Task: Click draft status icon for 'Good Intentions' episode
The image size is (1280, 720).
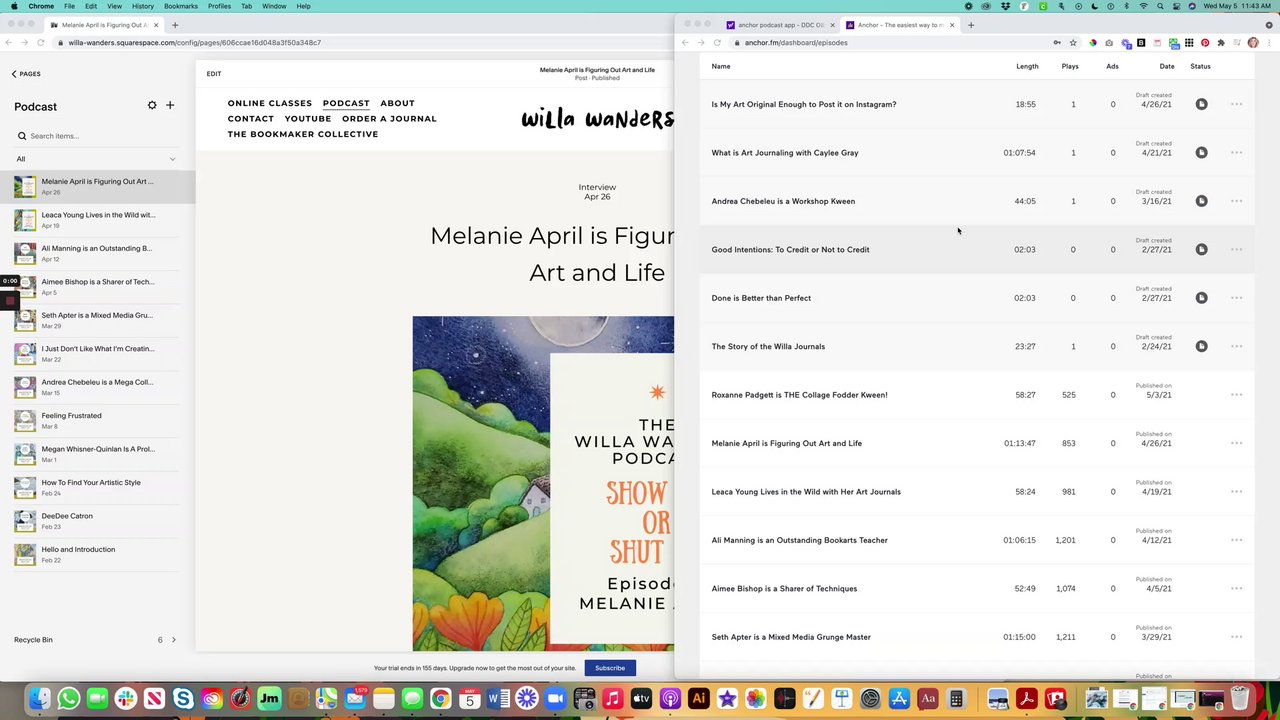Action: pos(1201,250)
